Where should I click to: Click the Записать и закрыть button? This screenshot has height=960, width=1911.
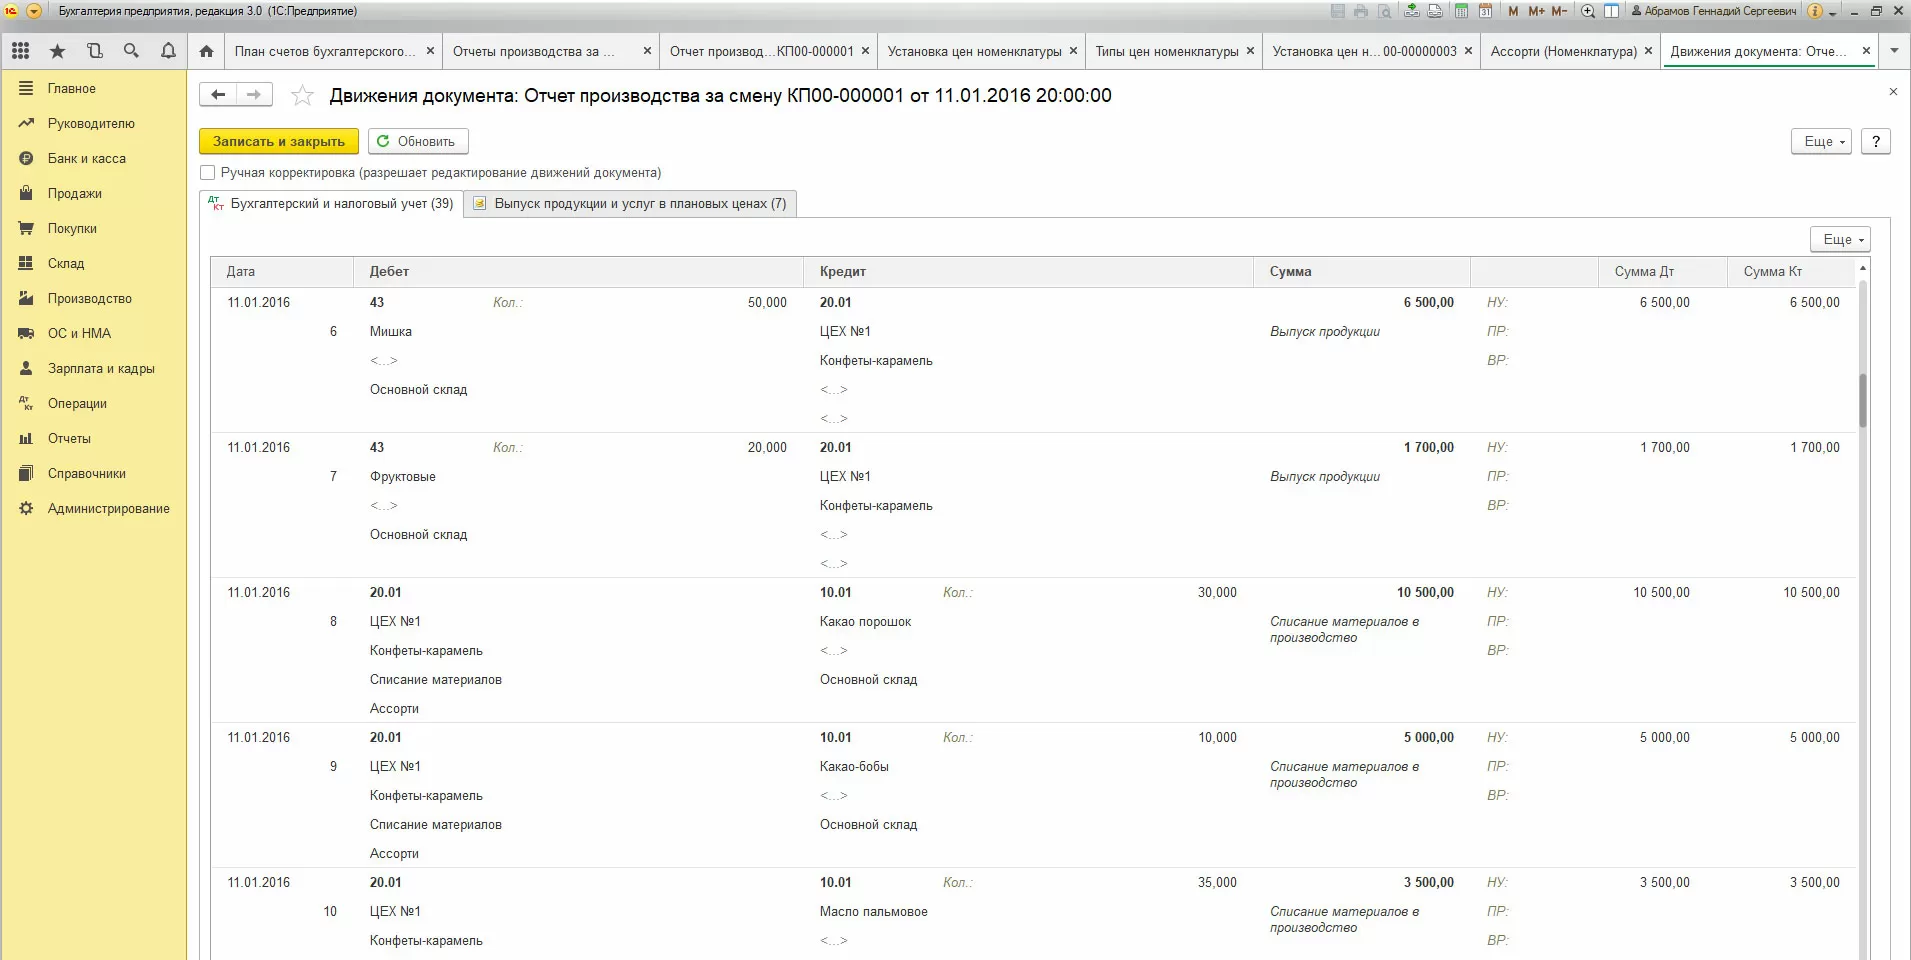[279, 141]
